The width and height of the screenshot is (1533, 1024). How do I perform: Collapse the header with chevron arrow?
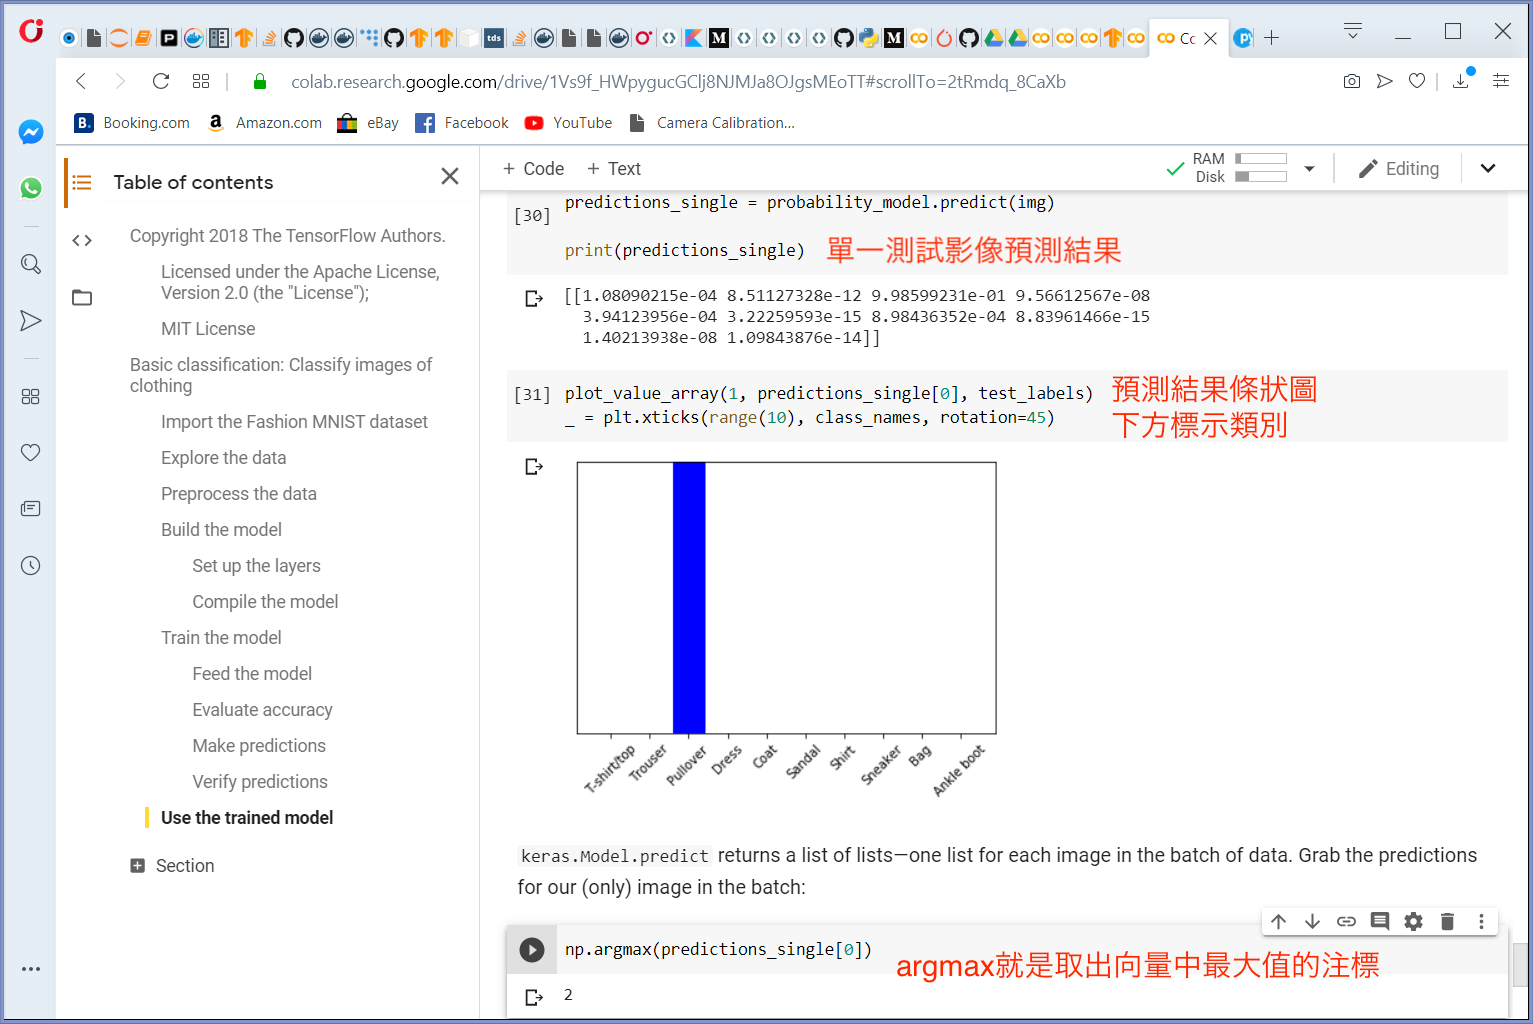click(1488, 169)
